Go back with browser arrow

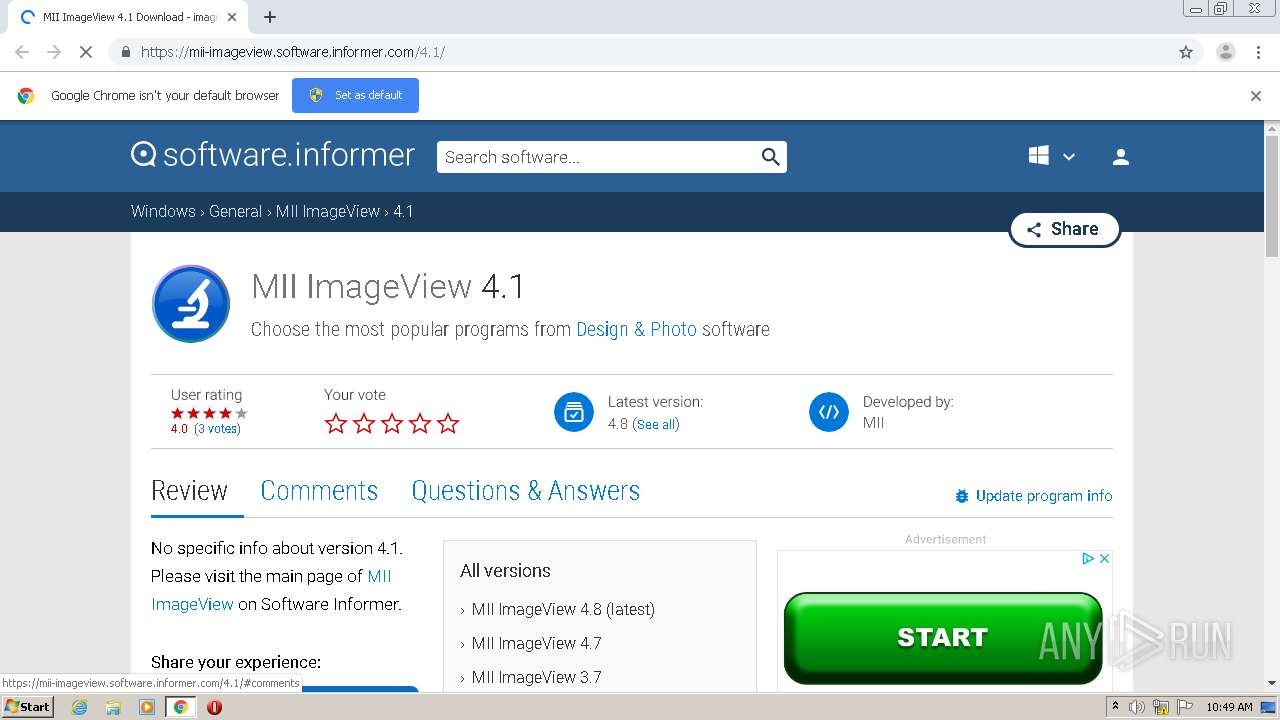pyautogui.click(x=22, y=52)
